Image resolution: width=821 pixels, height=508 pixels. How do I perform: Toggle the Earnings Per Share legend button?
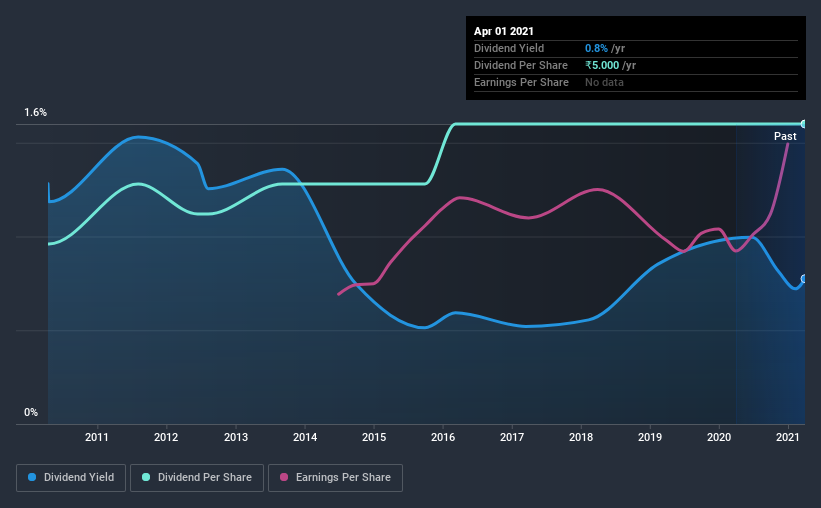(335, 478)
